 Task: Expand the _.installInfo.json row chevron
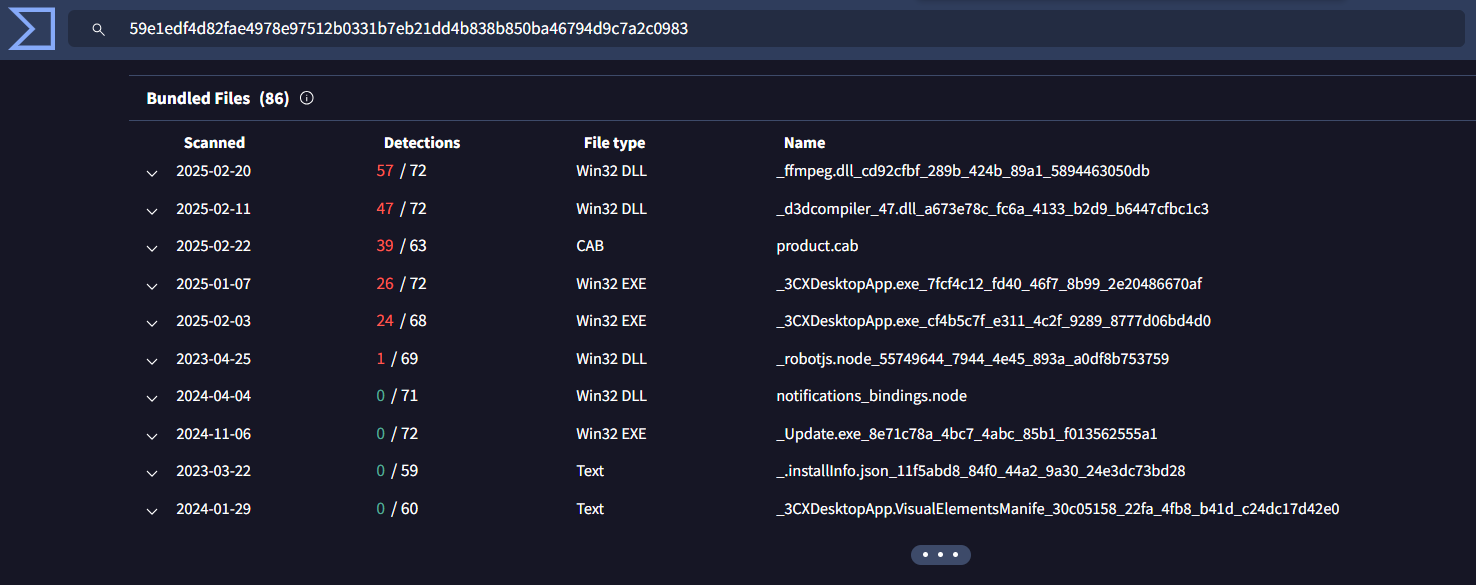pos(152,472)
